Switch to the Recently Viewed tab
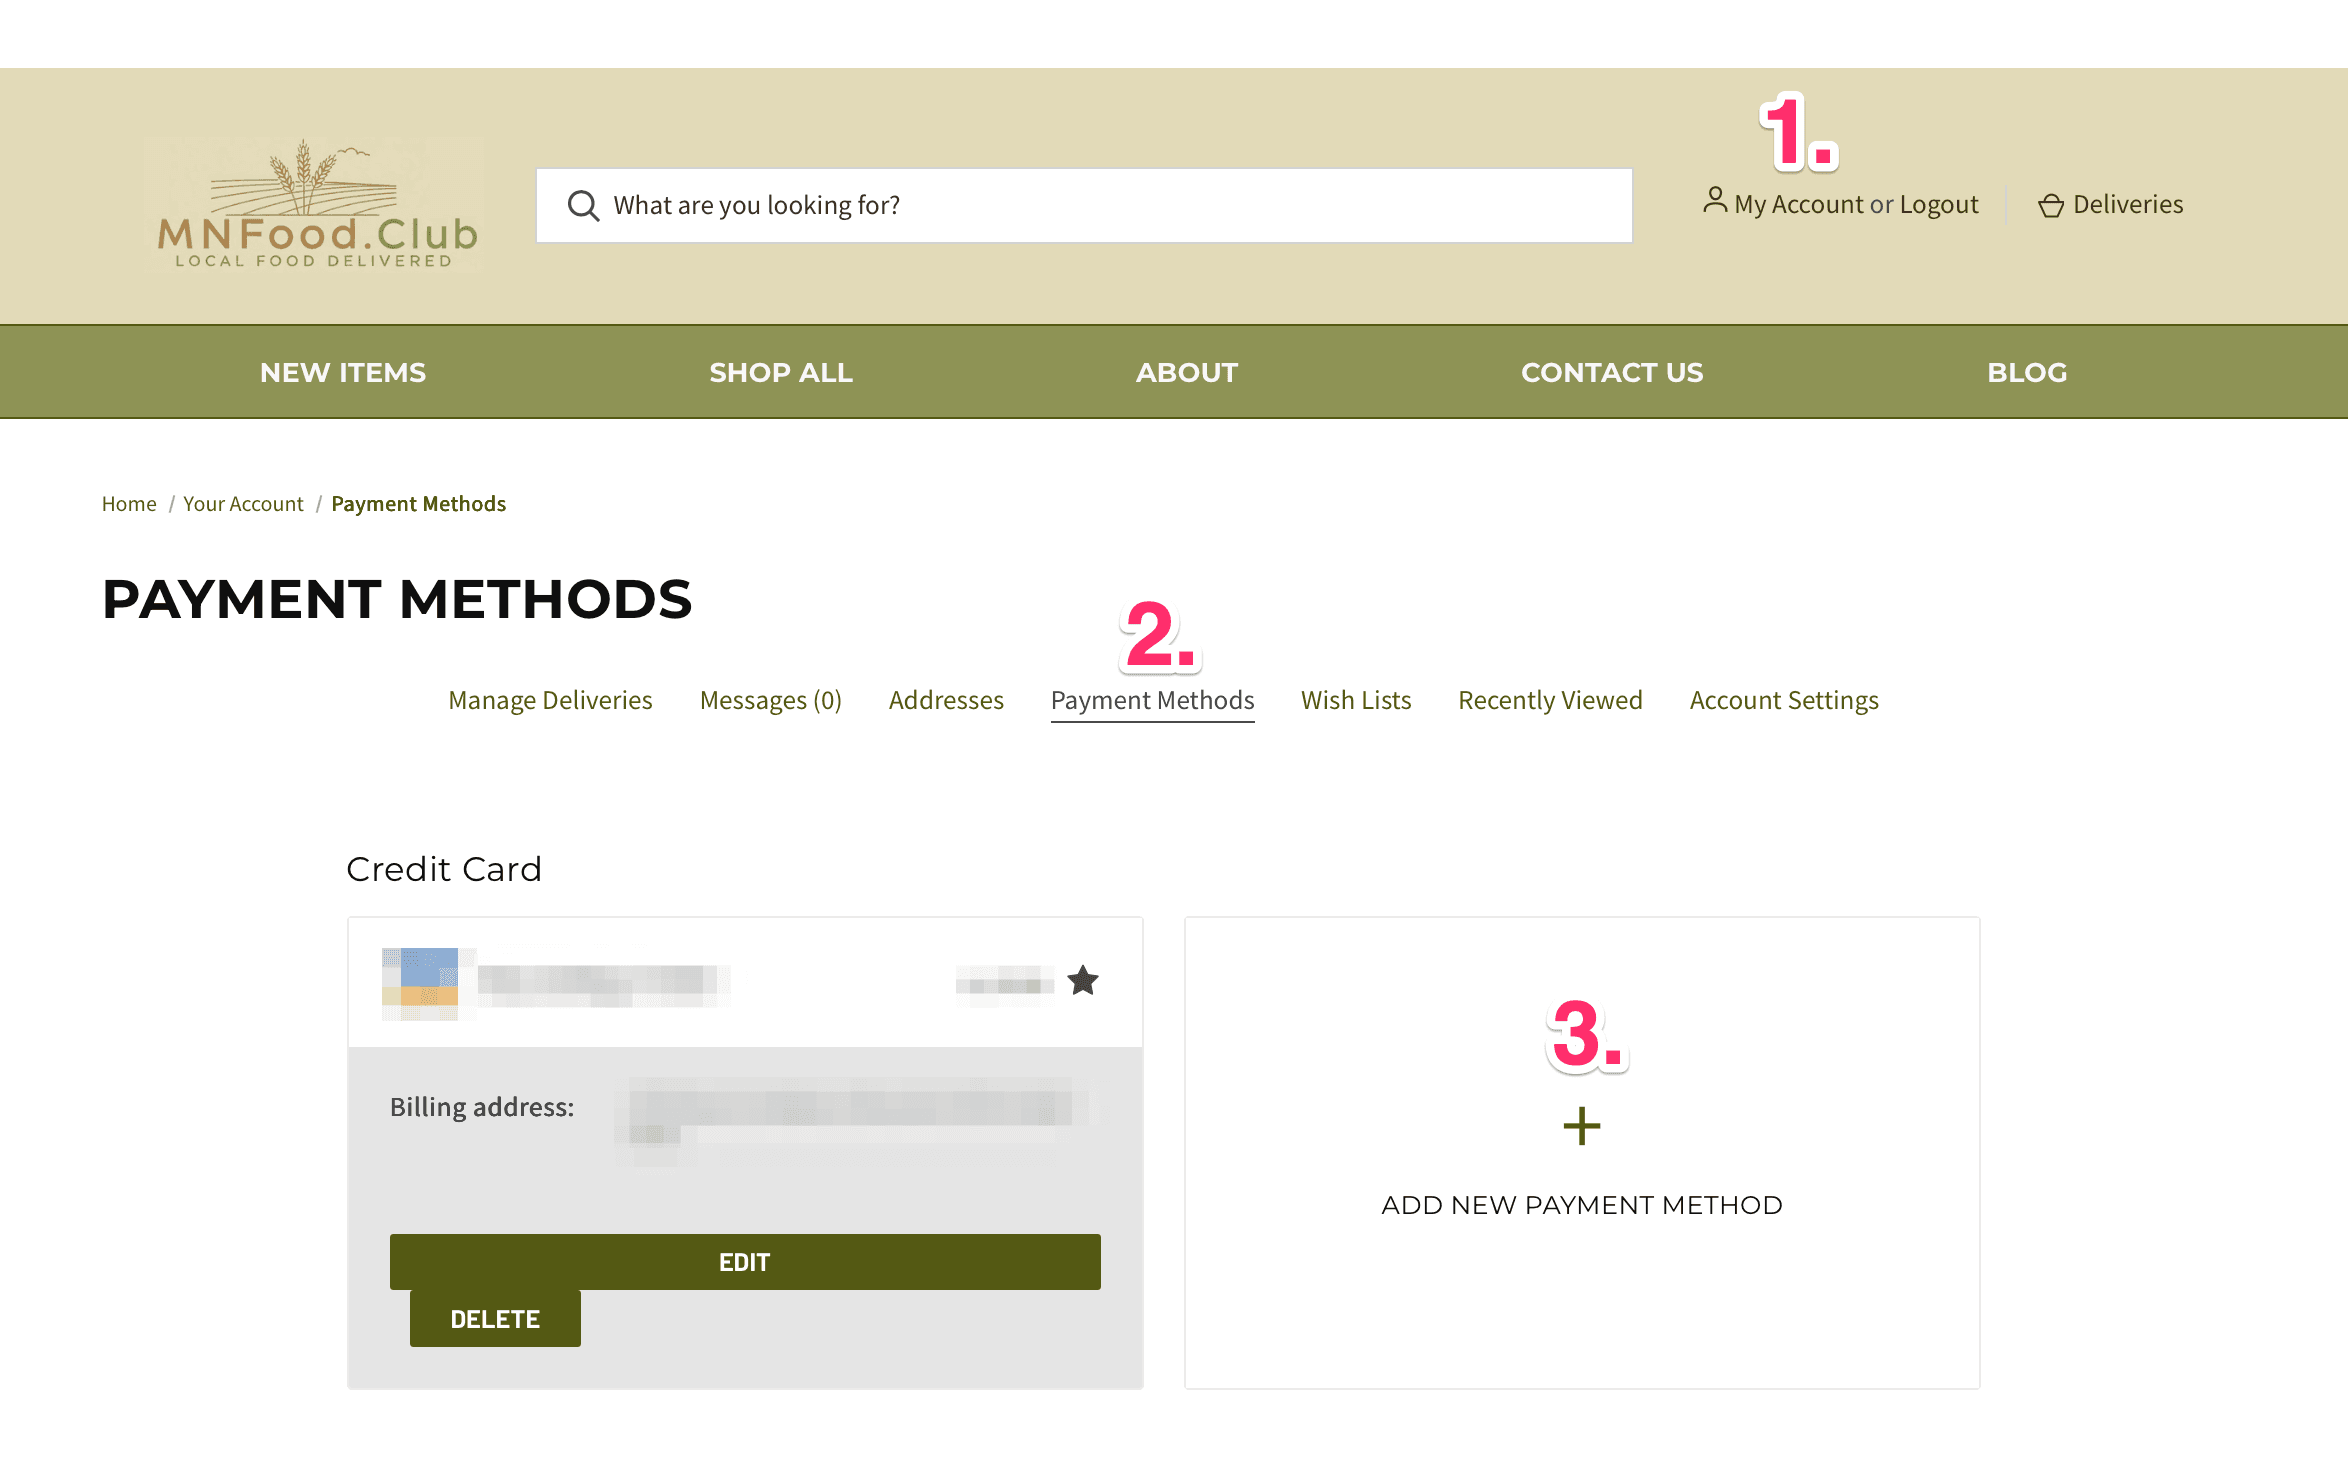The width and height of the screenshot is (2348, 1484). 1550,700
